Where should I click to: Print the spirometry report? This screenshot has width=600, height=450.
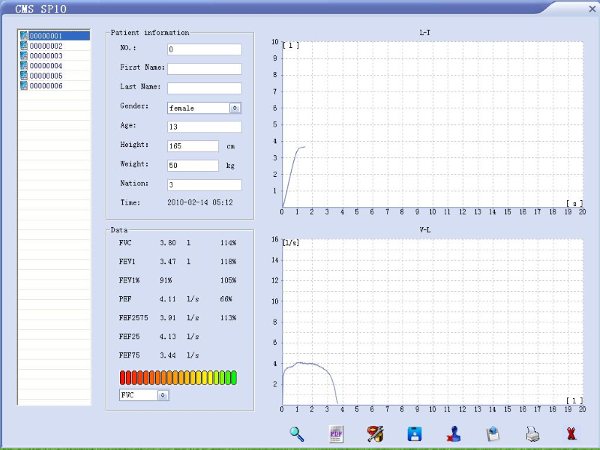[532, 434]
